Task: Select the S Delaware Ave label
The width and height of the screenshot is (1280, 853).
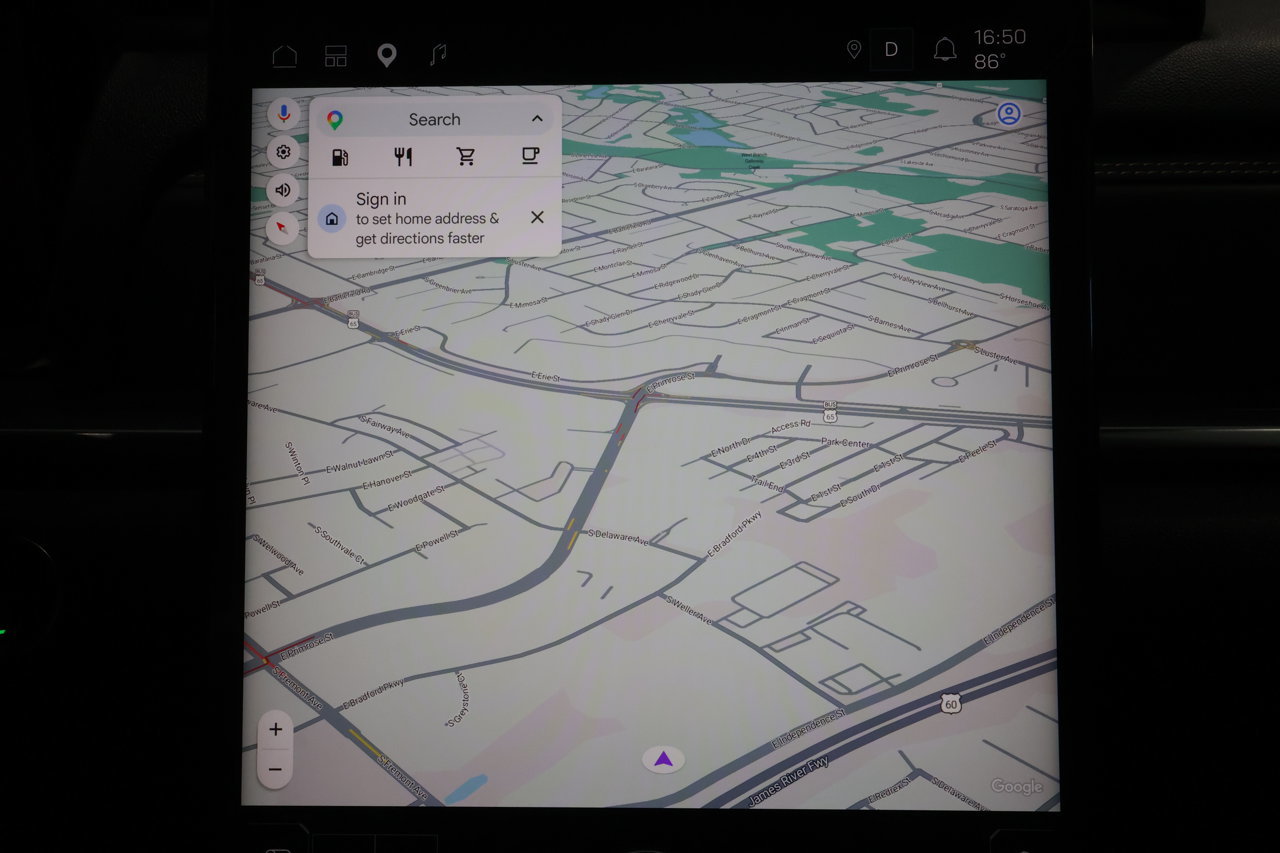Action: pos(617,537)
